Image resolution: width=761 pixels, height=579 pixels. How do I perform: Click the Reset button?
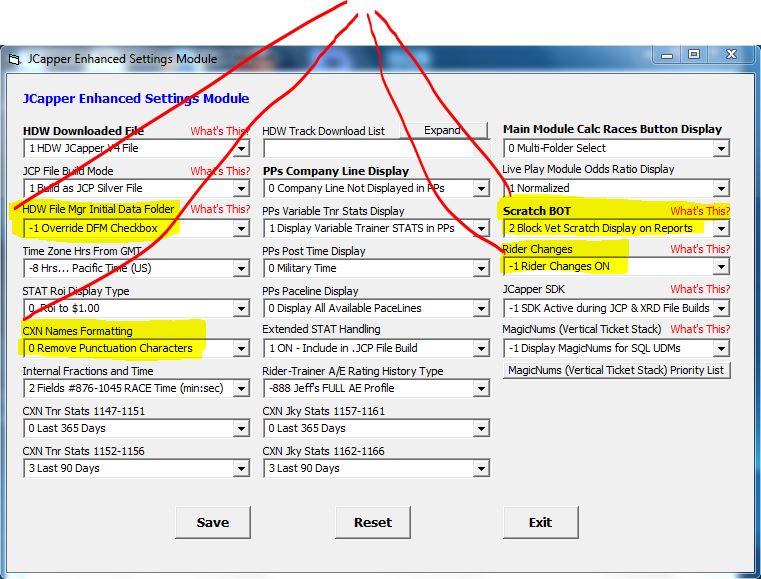pos(373,522)
